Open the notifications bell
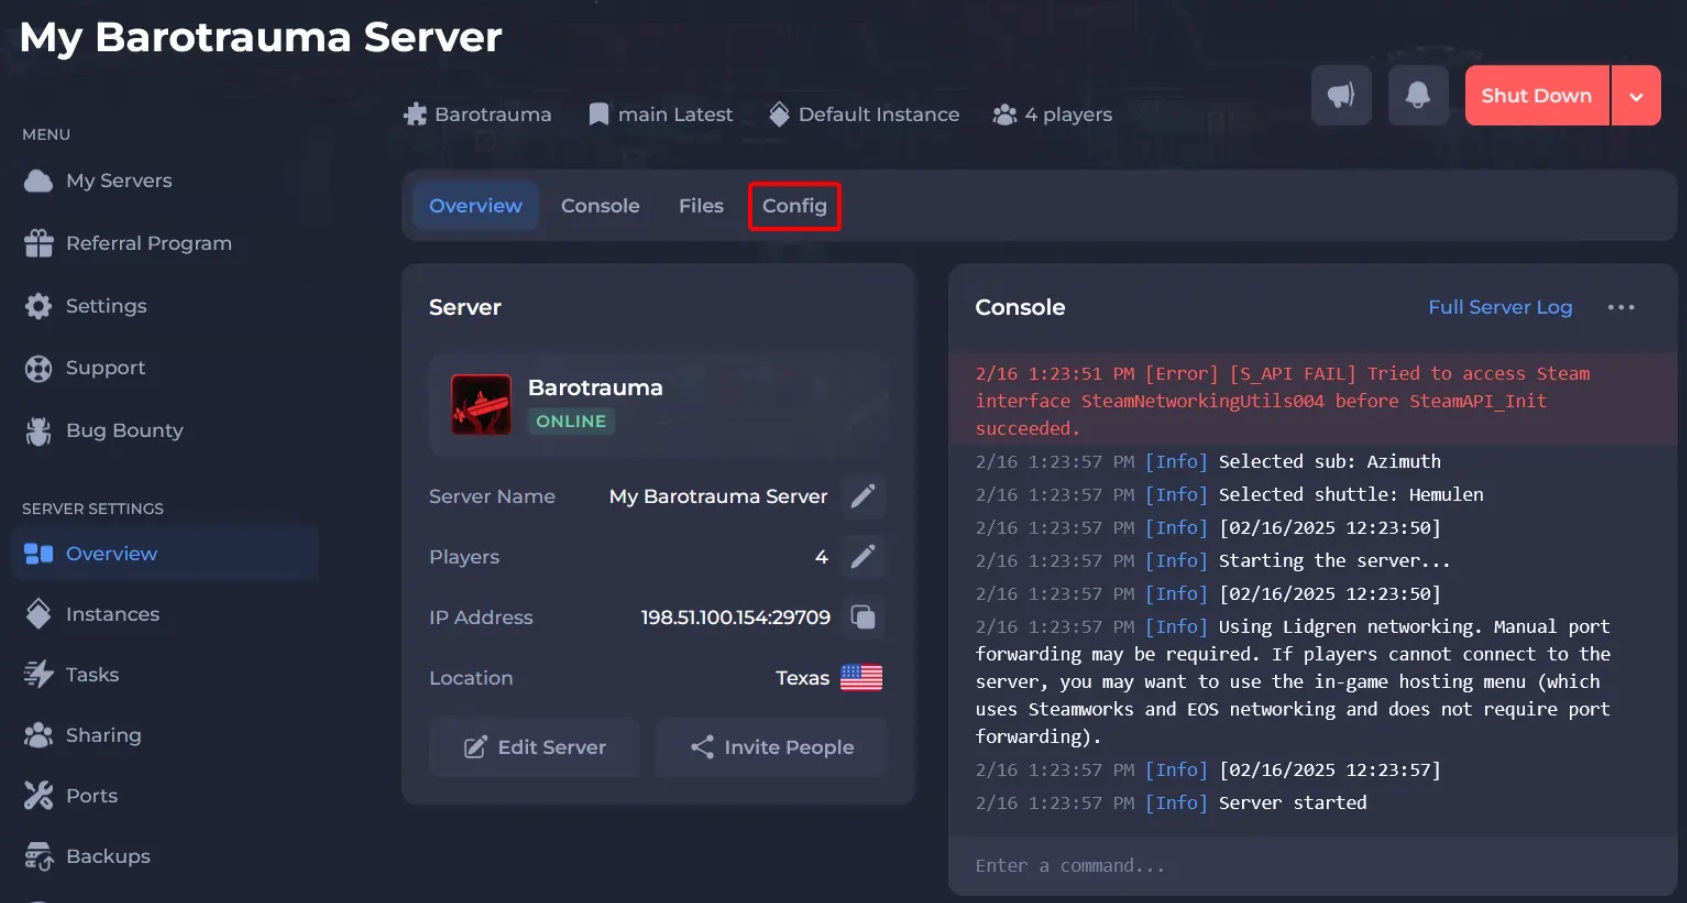 click(1417, 96)
